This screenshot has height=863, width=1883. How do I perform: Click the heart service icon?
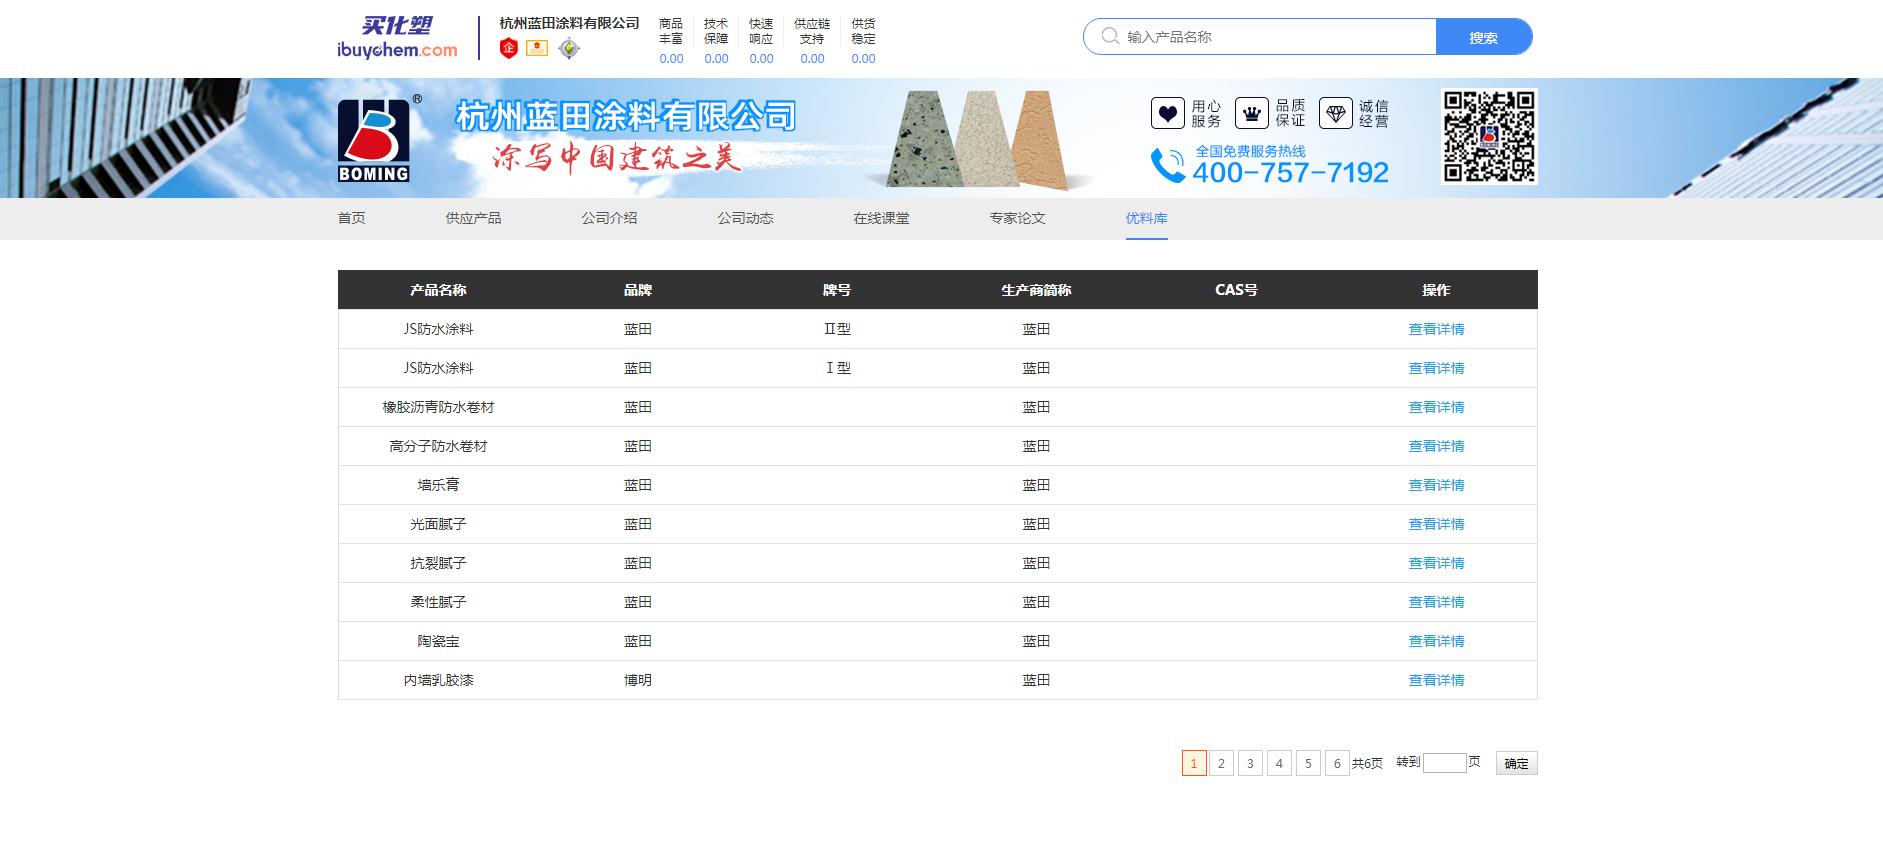pos(1167,113)
